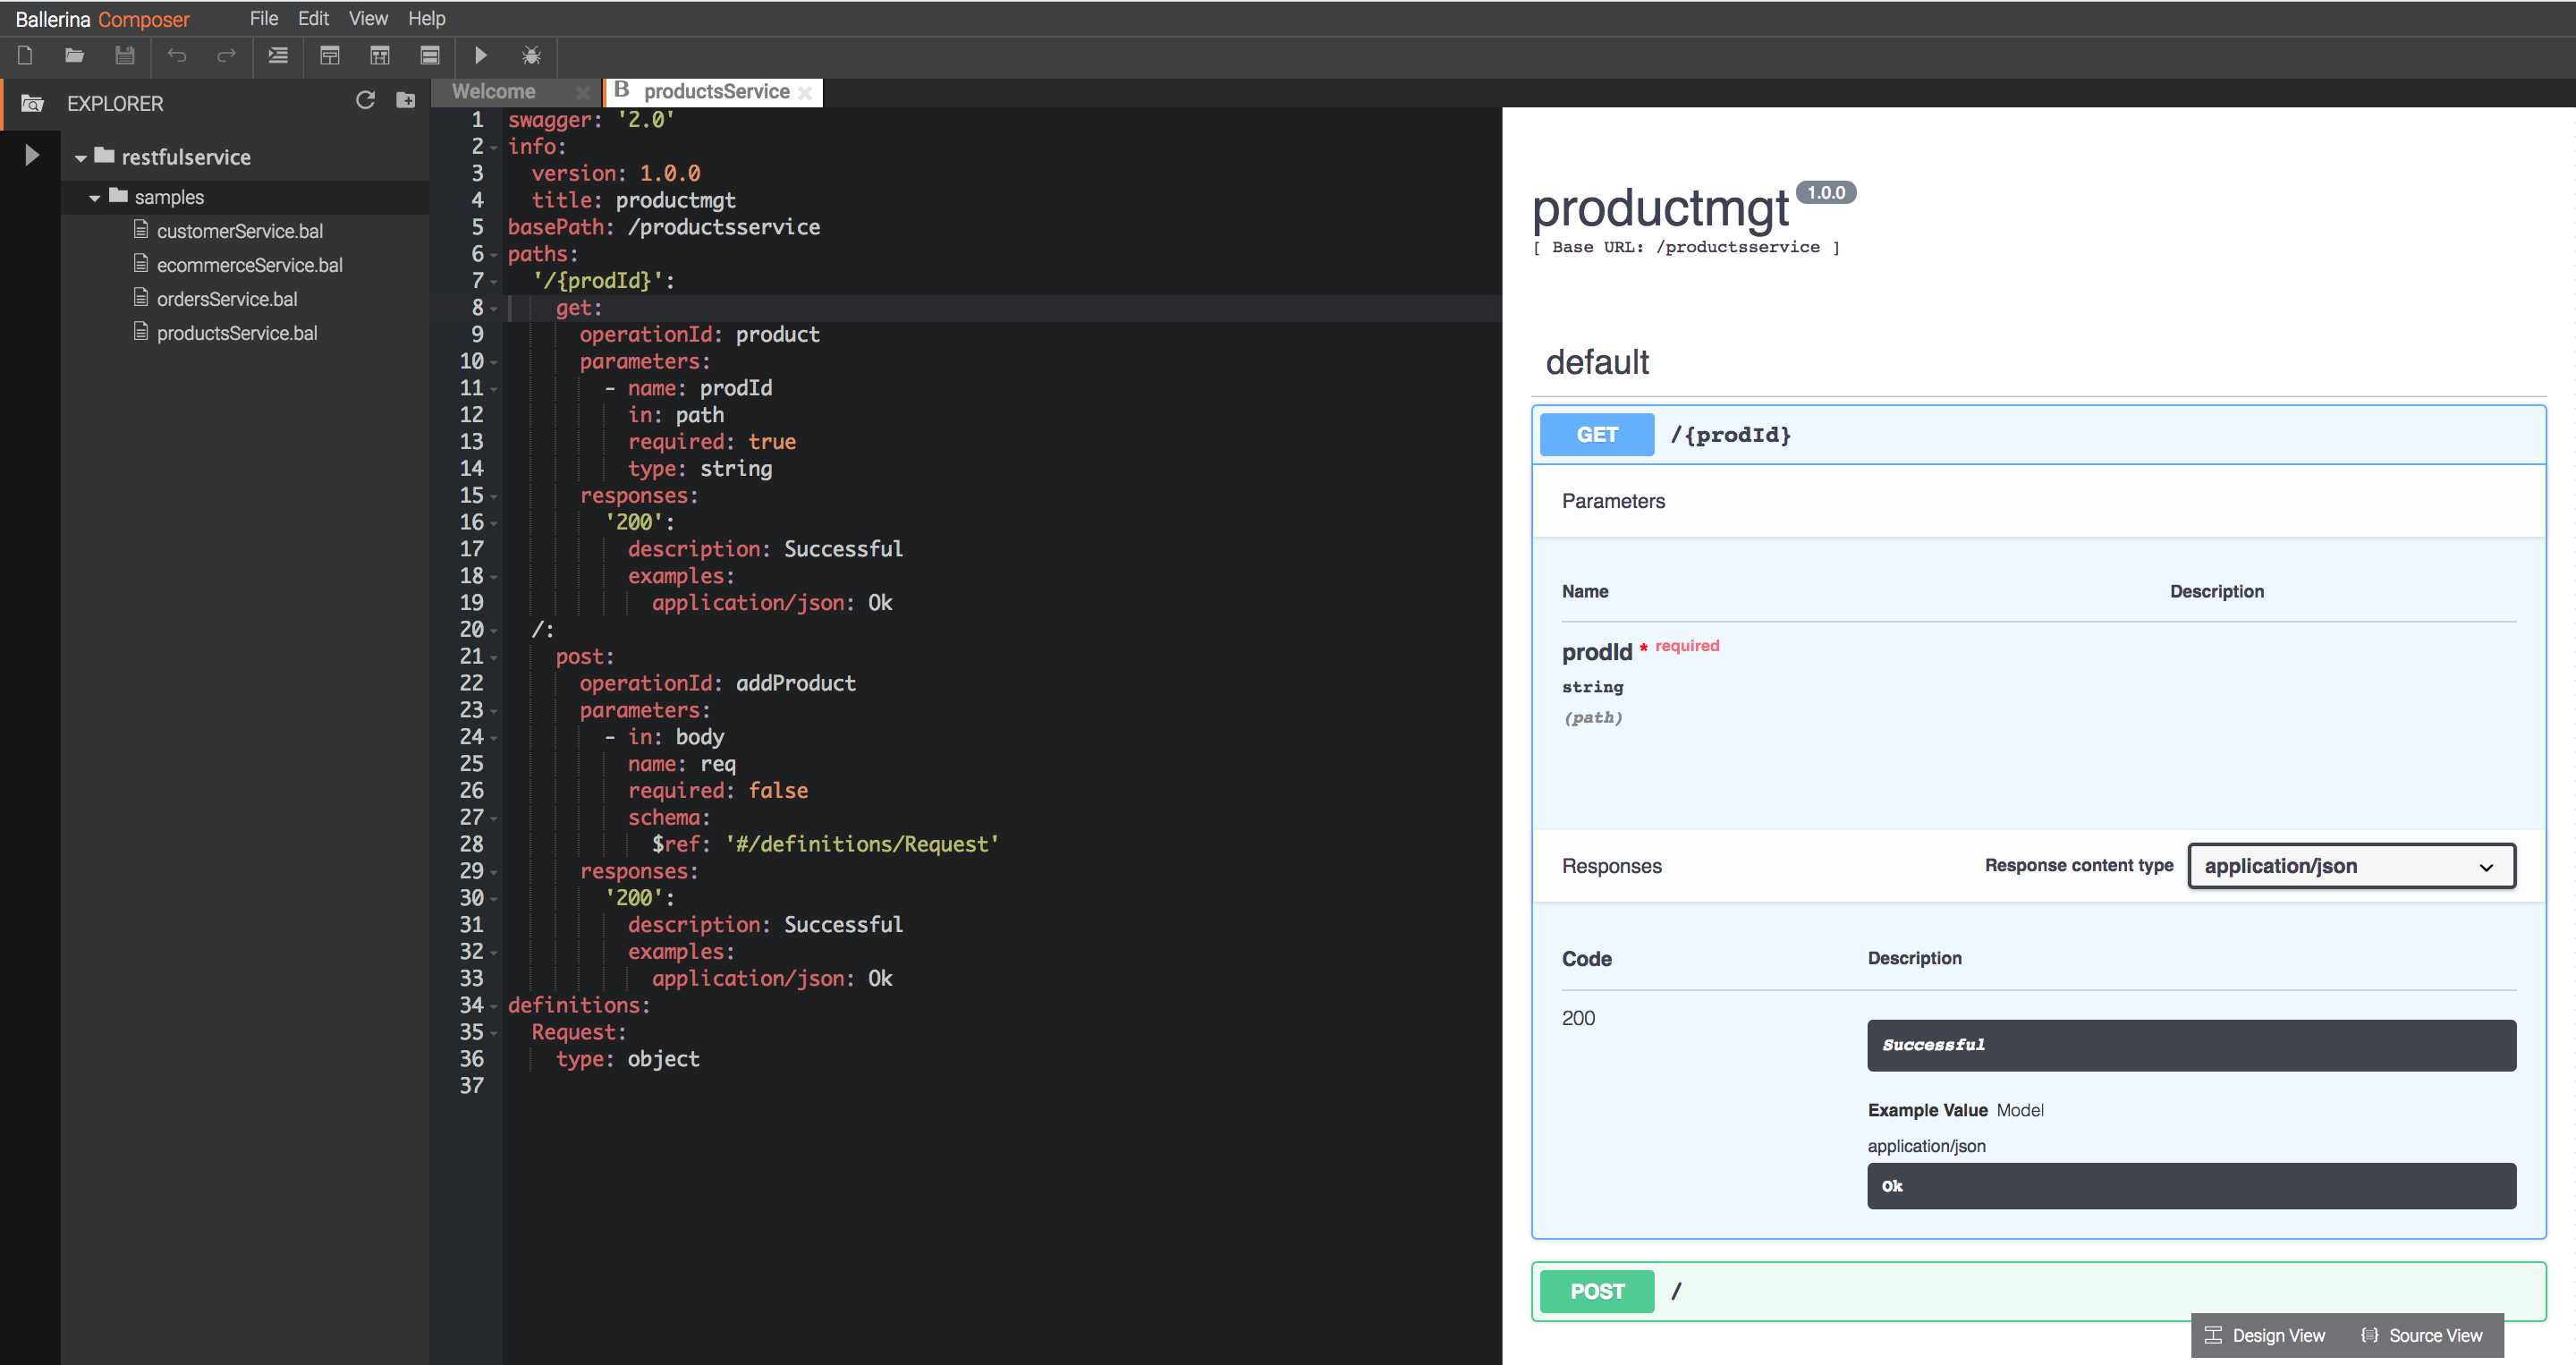Screen dimensions: 2576x1365
Task: Collapse the samples folder tree node
Action: click(95, 198)
